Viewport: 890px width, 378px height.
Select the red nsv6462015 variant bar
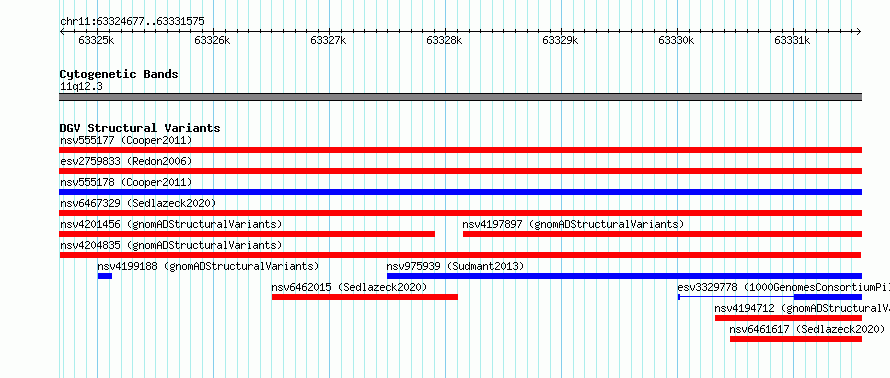coord(365,297)
